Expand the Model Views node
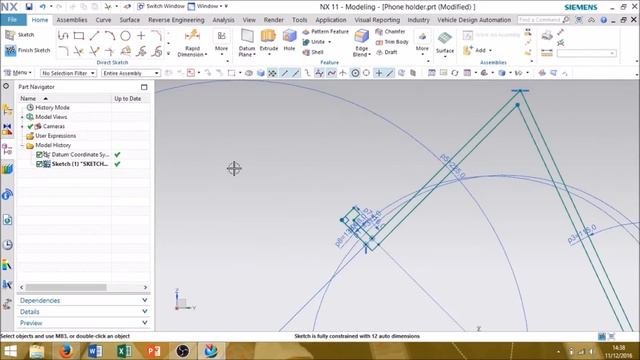The image size is (640, 360). point(22,117)
